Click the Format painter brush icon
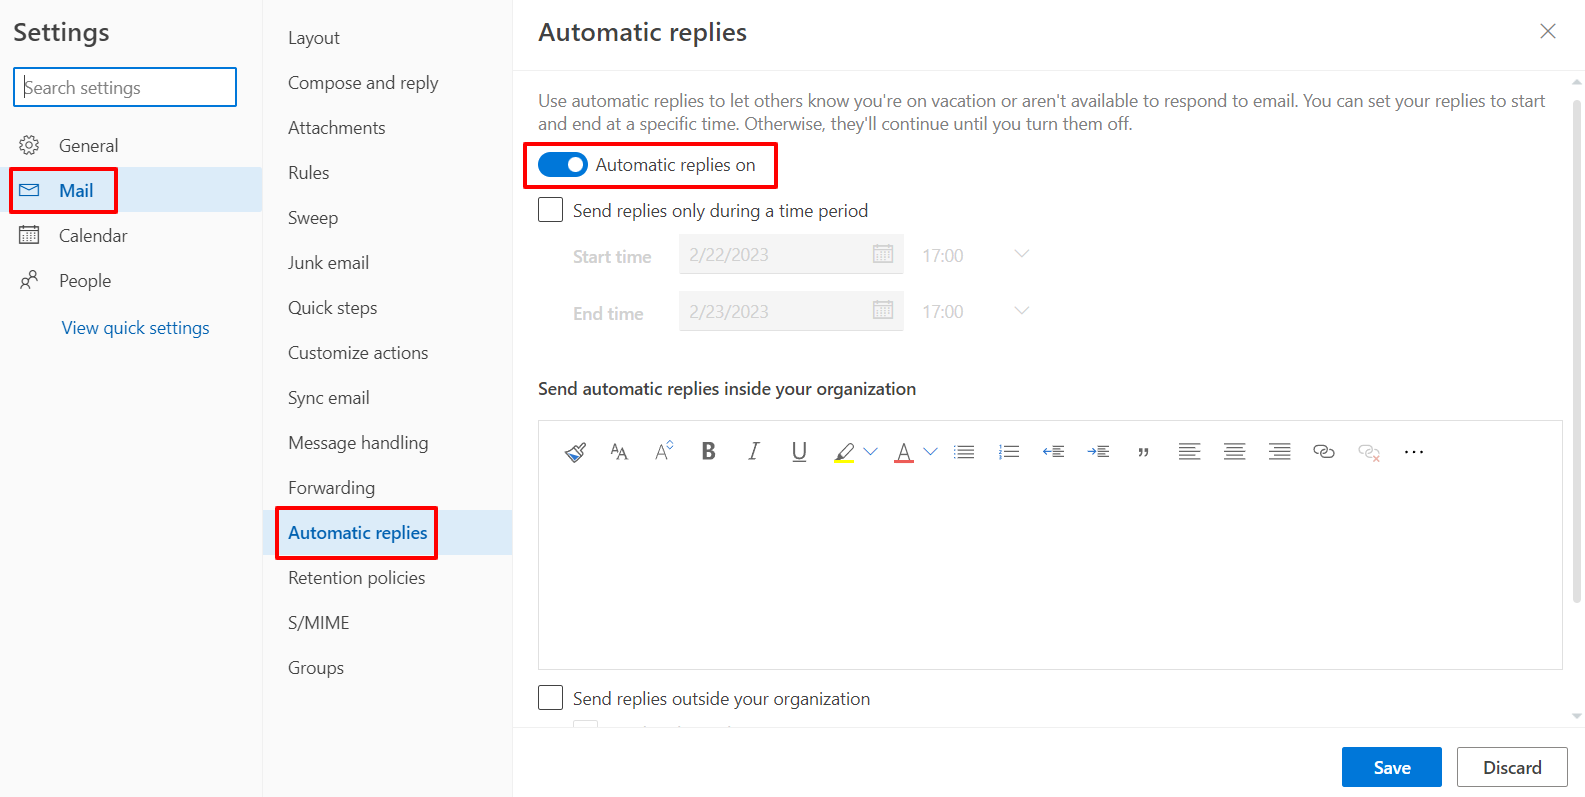Screen dimensions: 1585x797 pyautogui.click(x=575, y=452)
